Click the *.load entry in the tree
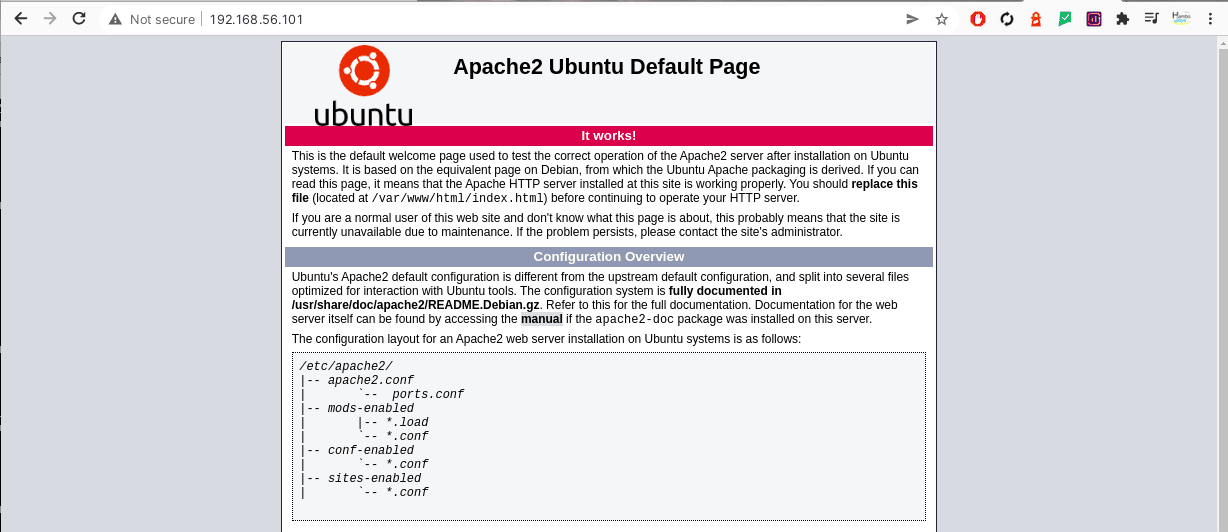The width and height of the screenshot is (1228, 532). (x=407, y=422)
